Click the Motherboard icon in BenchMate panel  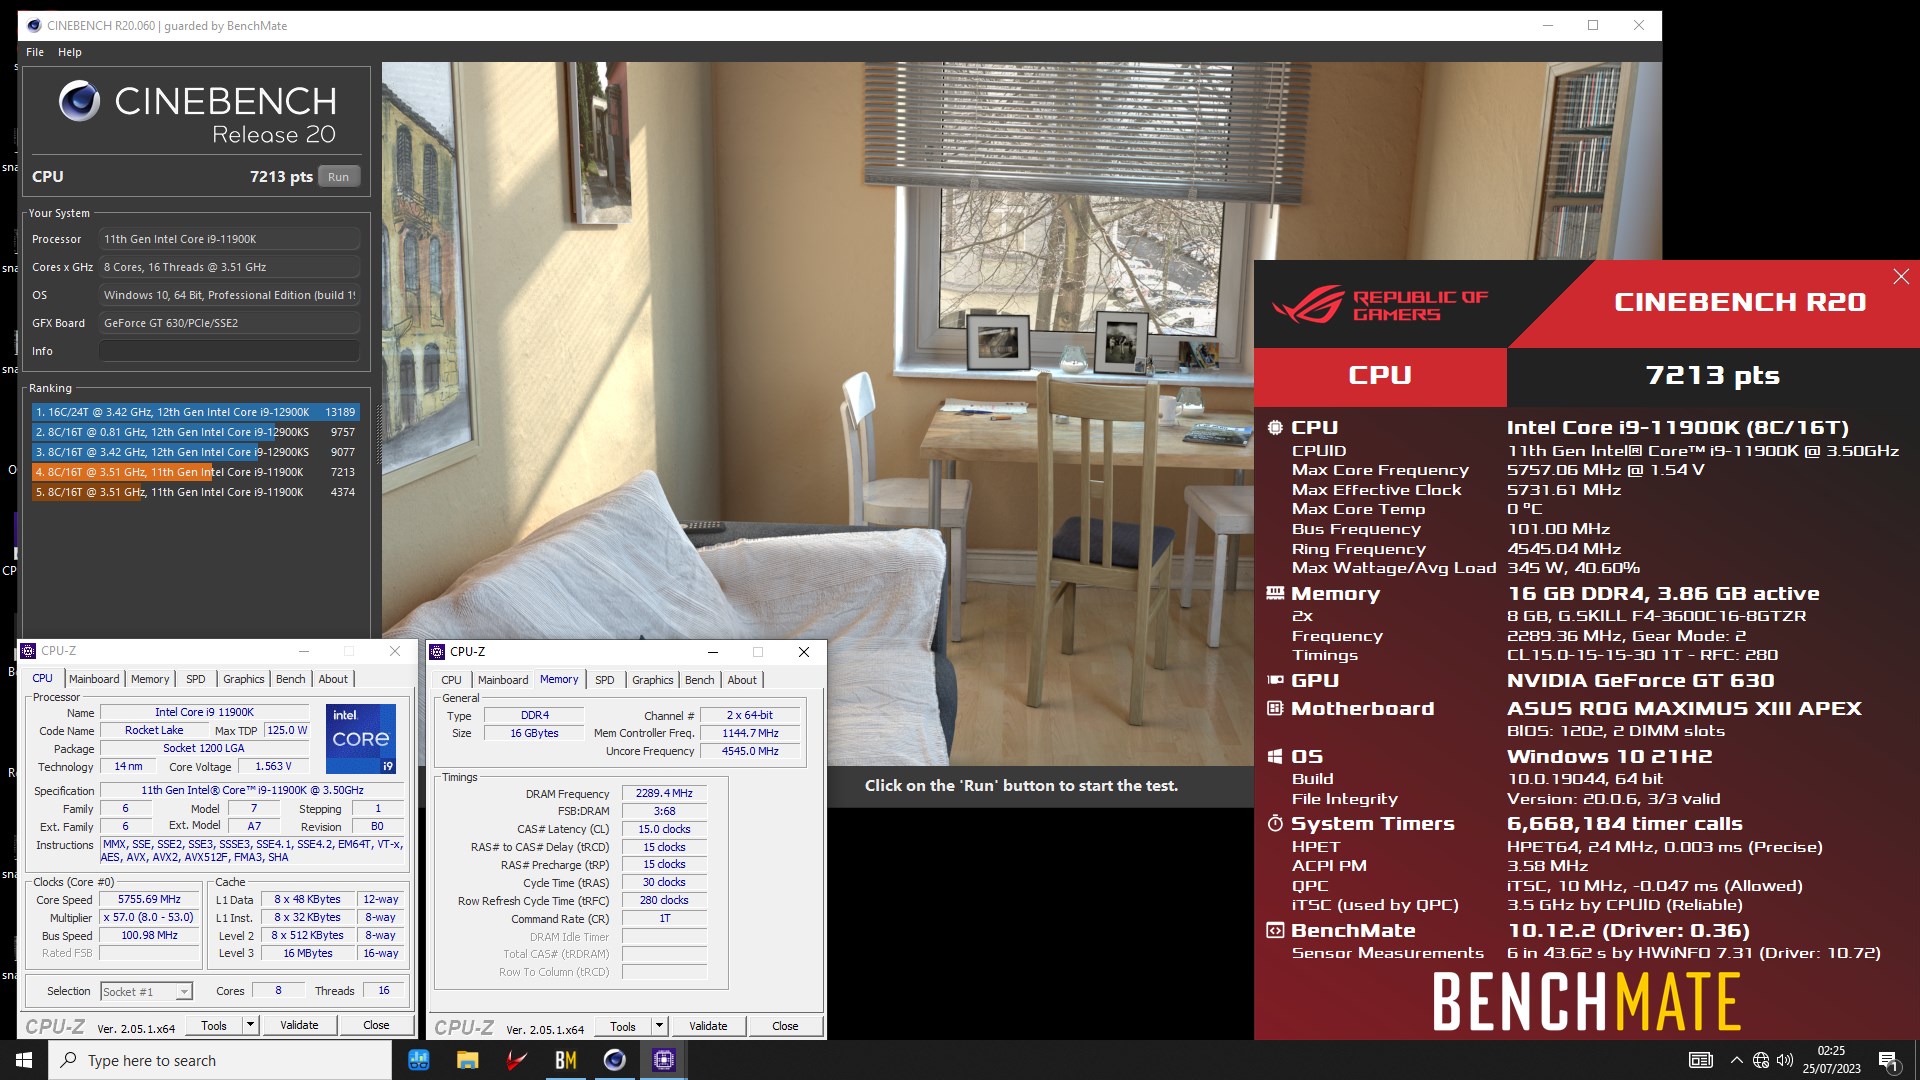(1275, 708)
